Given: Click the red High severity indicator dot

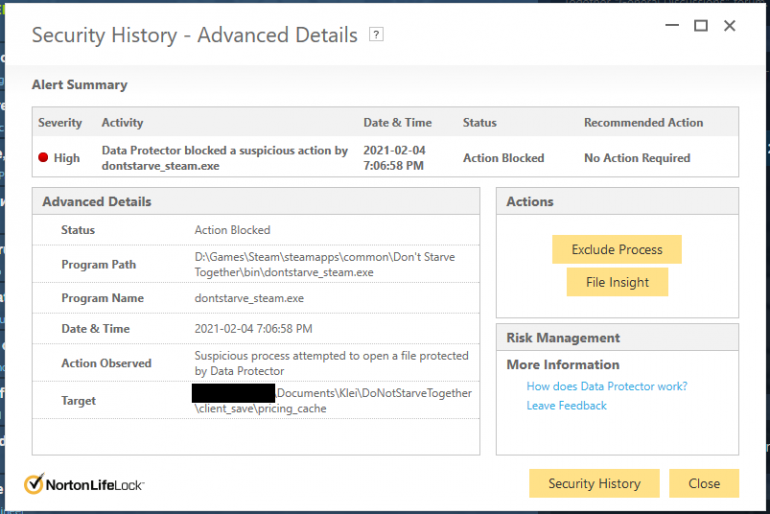Looking at the screenshot, I should (x=43, y=158).
